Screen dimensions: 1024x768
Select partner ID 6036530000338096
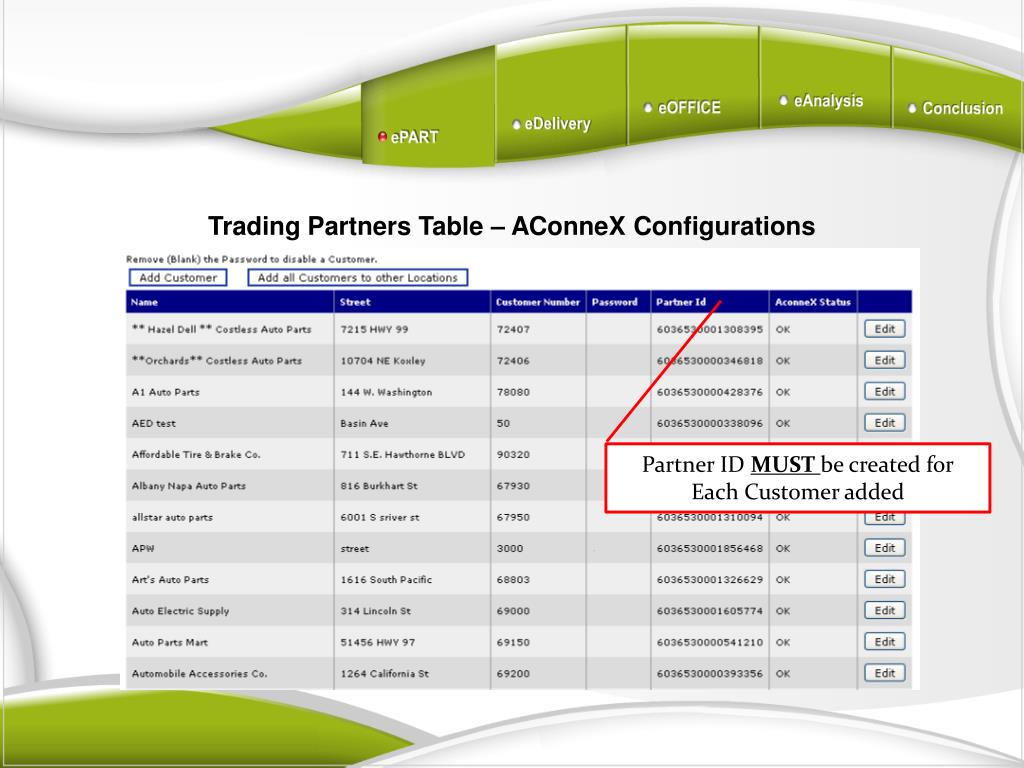pos(710,424)
